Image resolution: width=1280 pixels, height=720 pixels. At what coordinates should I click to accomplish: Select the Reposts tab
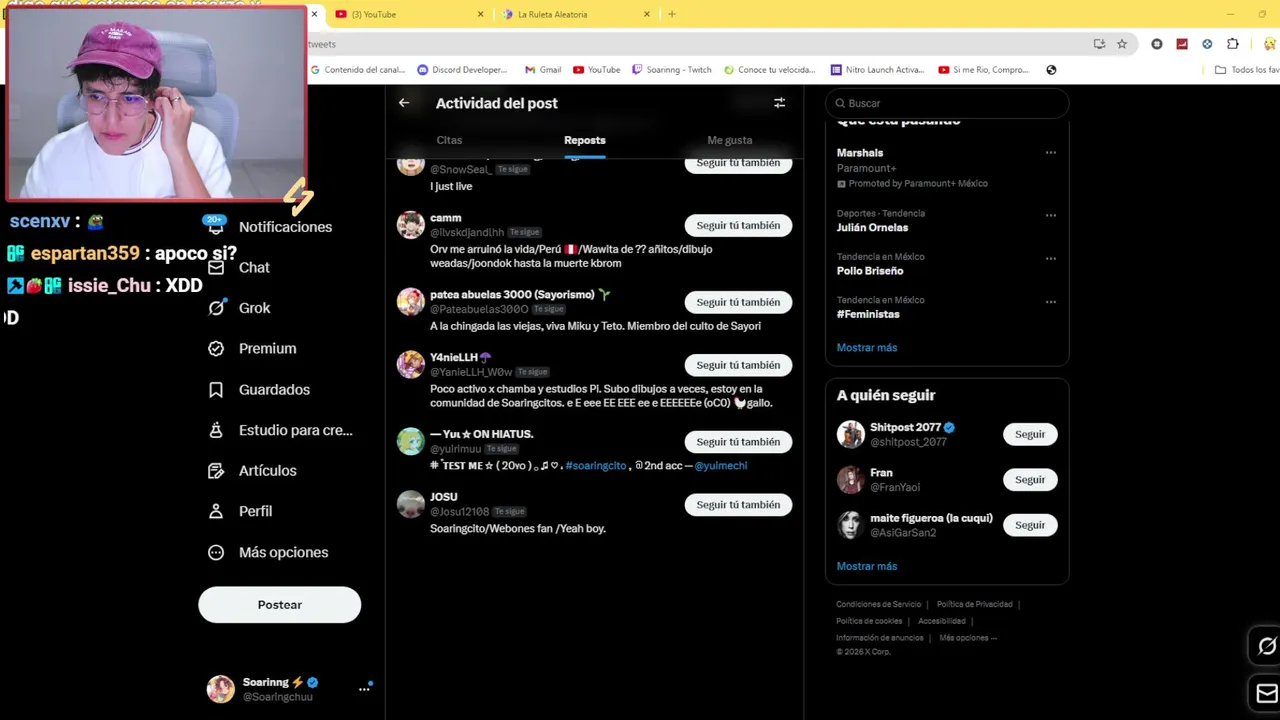(585, 140)
